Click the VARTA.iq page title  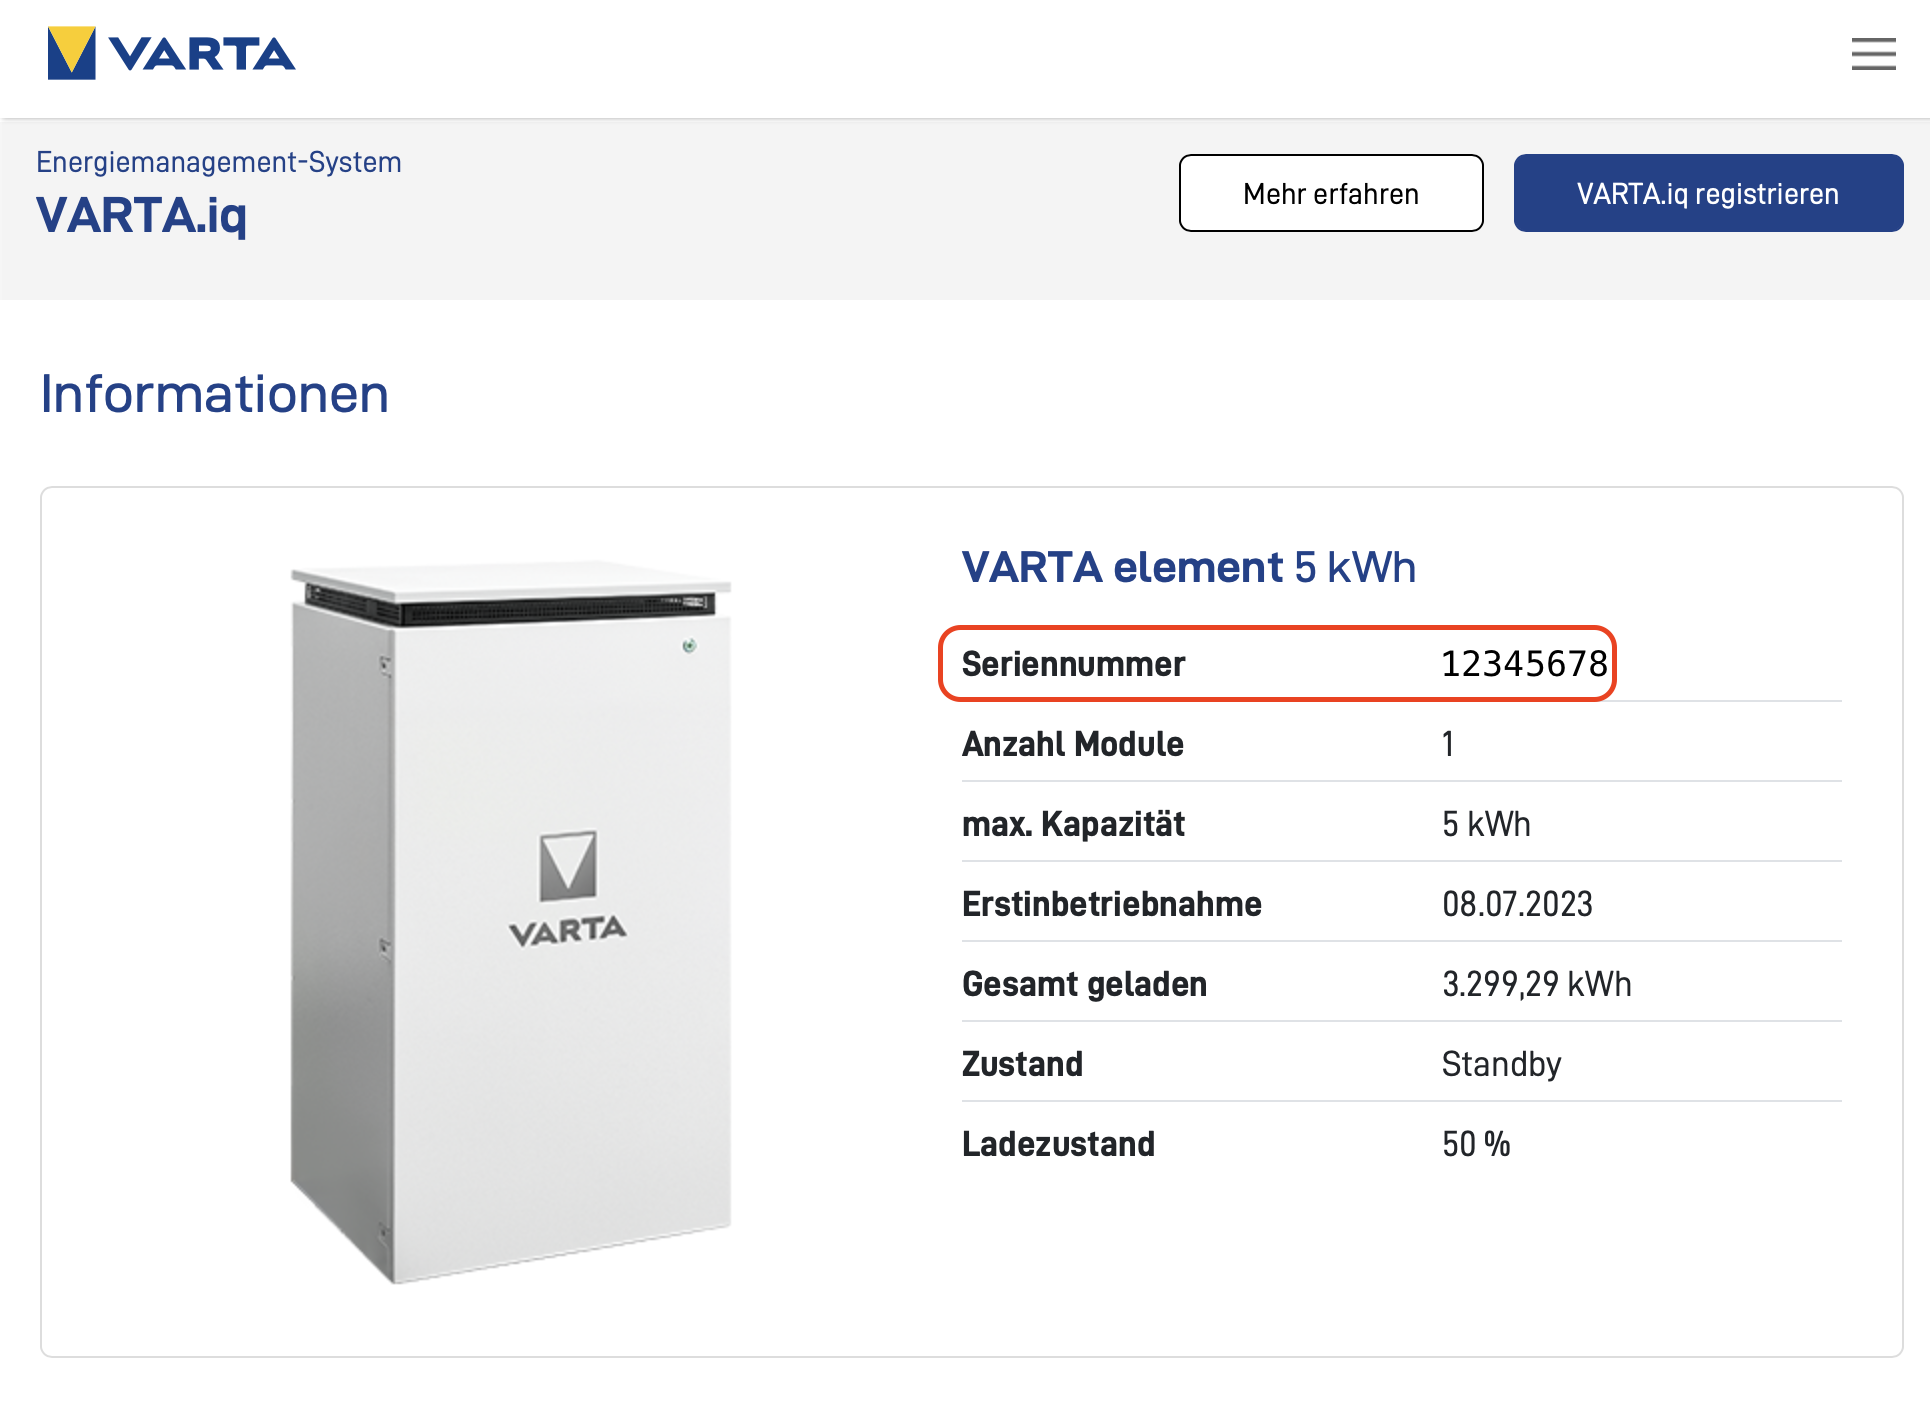[142, 215]
